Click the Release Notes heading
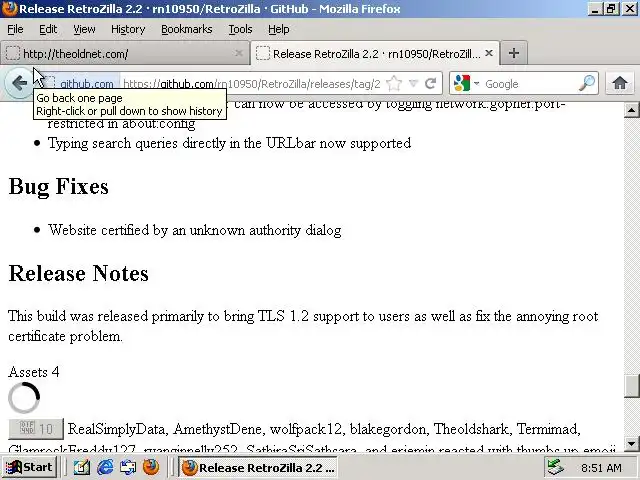 (x=78, y=273)
